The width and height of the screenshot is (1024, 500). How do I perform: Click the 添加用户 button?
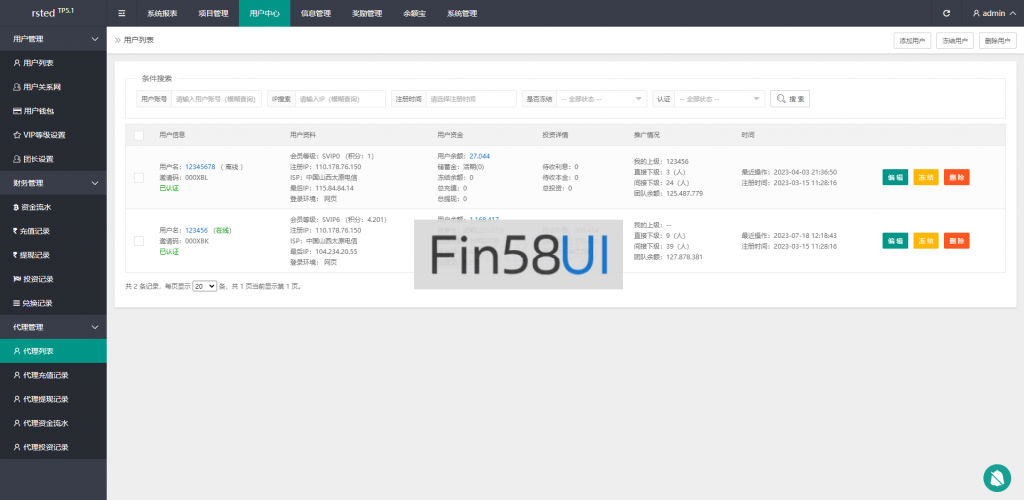coord(911,41)
